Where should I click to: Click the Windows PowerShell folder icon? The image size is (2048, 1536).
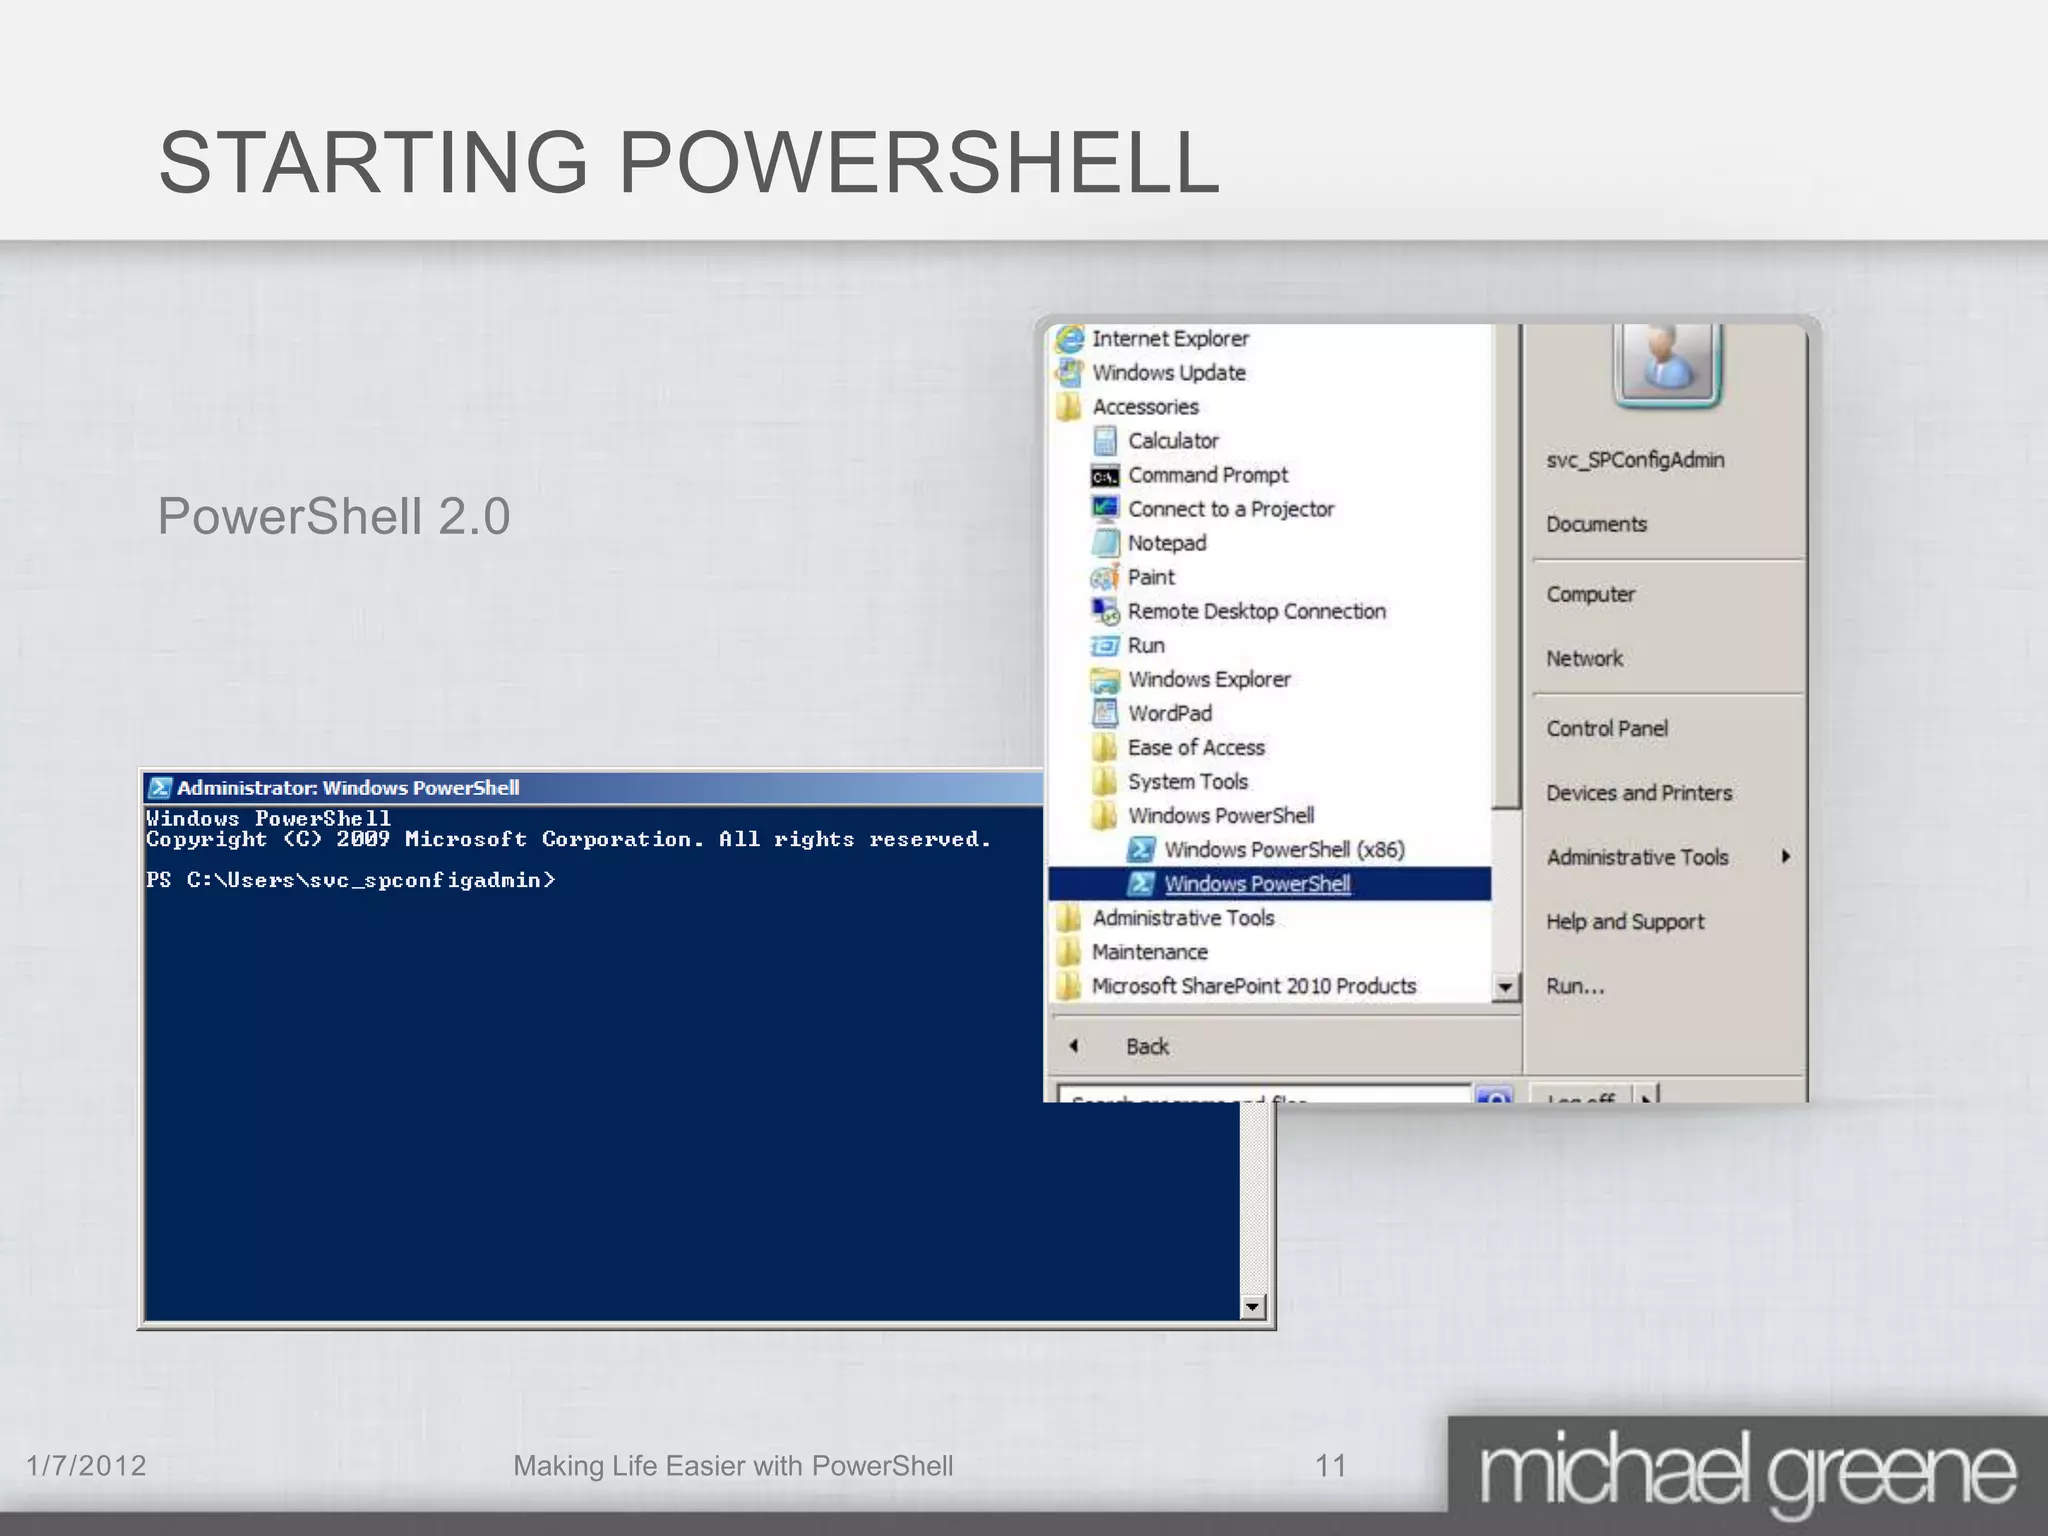1105,816
